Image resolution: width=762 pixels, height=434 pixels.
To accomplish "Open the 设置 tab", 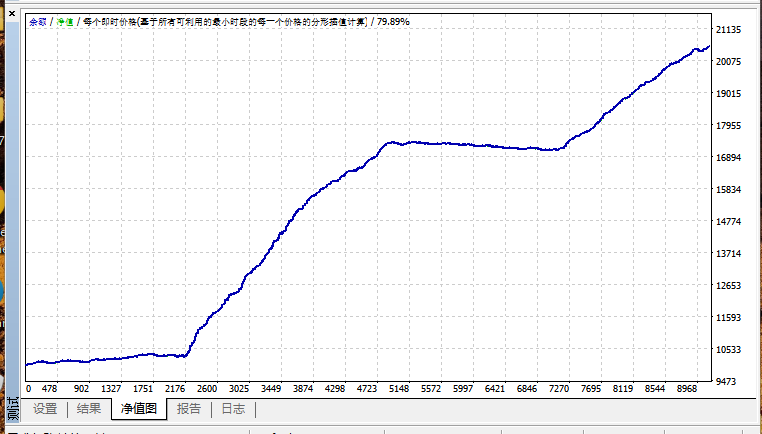I will (45, 409).
